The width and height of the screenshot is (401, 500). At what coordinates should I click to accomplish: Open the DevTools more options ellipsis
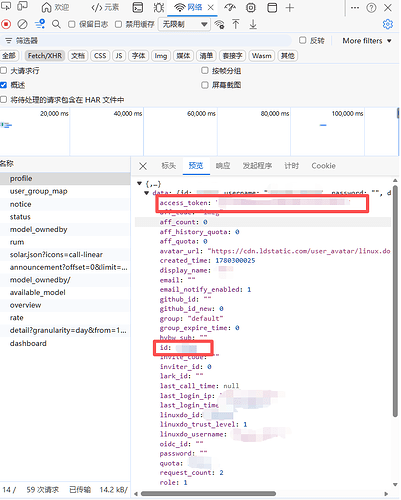[x=355, y=7]
